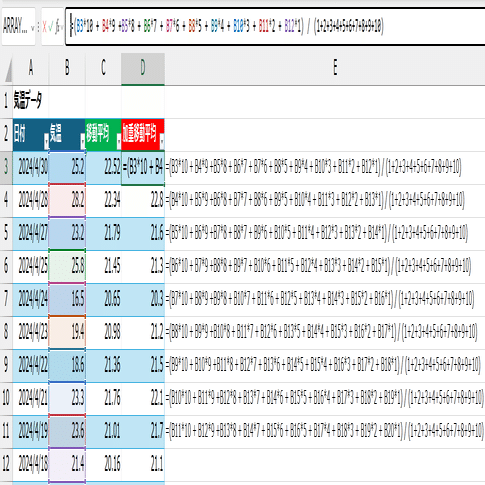The image size is (485, 485).
Task: Select row 6 header
Action: click(x=6, y=266)
